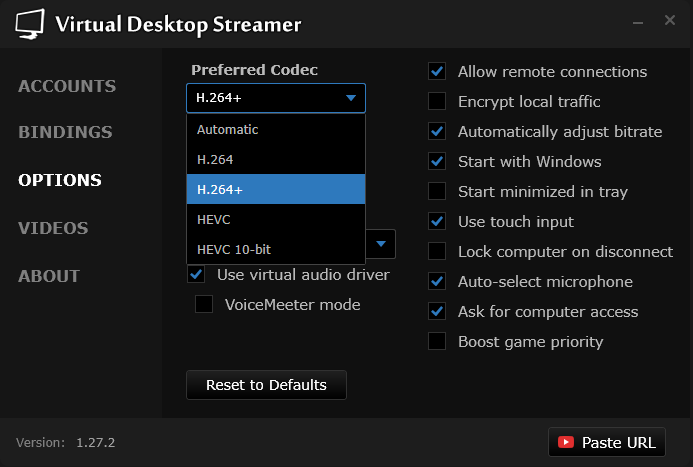693x467 pixels.
Task: Pick HEVC from the codec list
Action: [276, 219]
